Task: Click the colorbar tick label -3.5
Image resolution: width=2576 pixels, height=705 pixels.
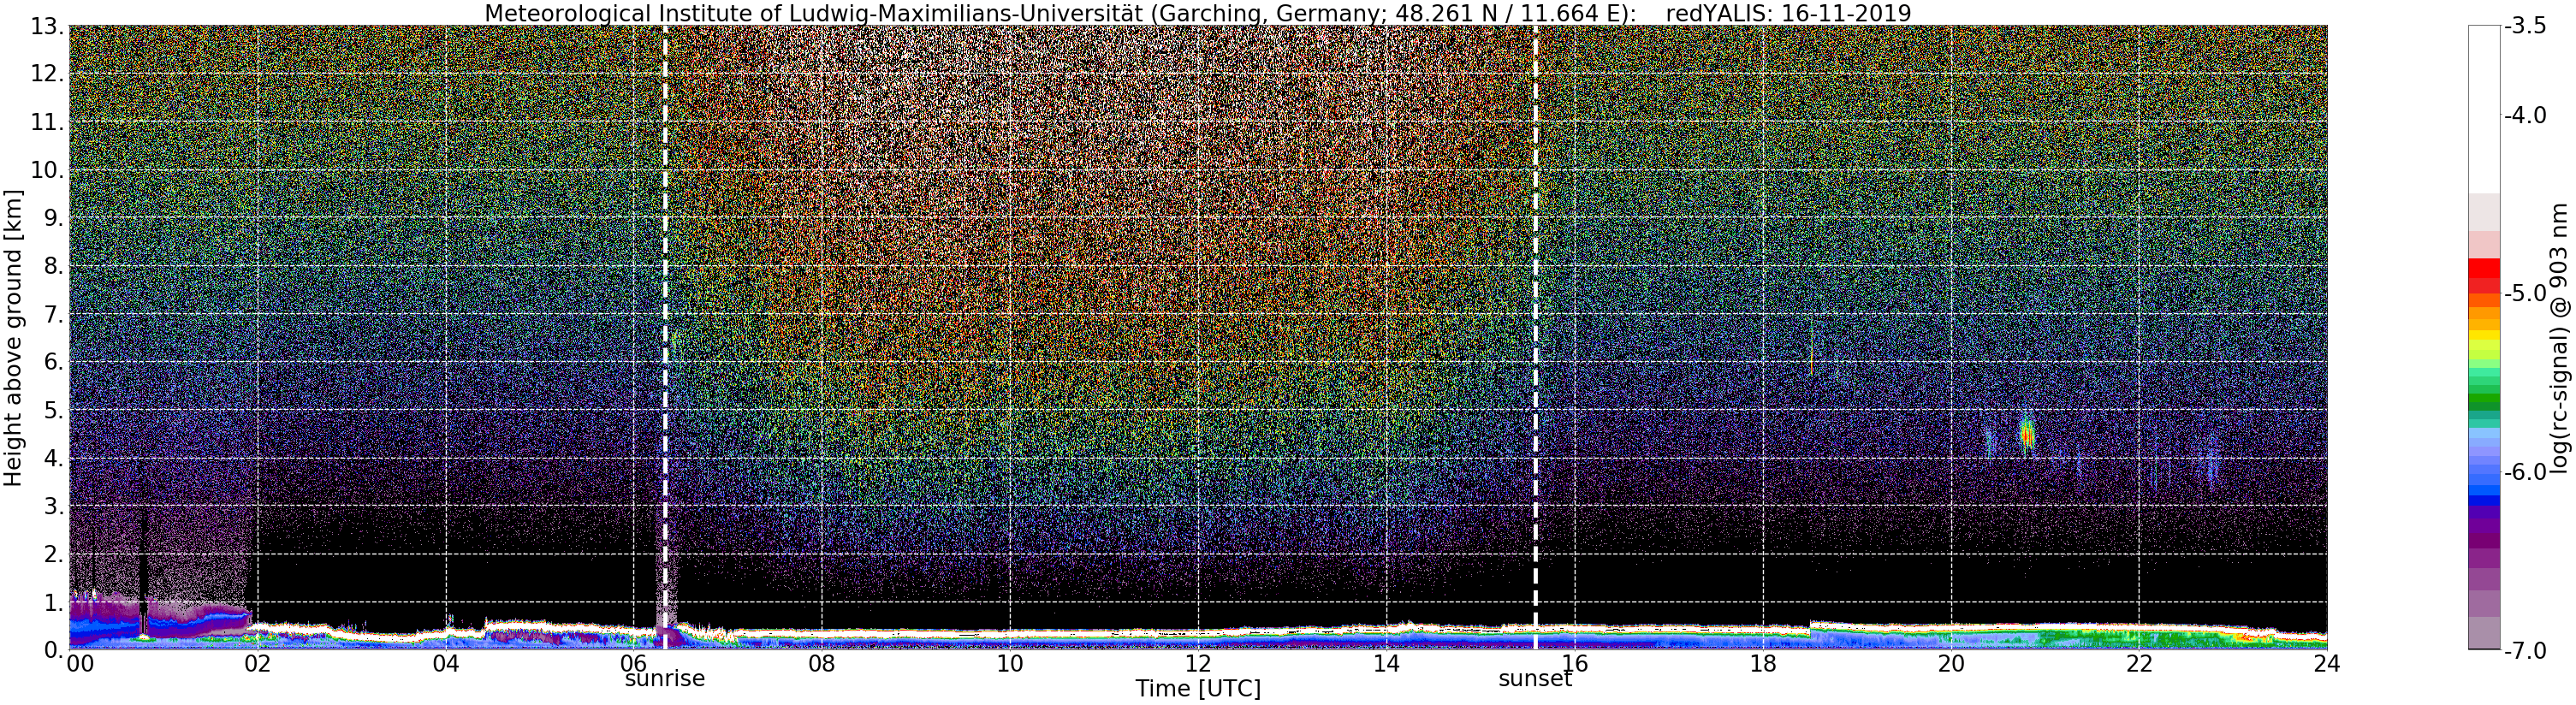Action: [2525, 27]
